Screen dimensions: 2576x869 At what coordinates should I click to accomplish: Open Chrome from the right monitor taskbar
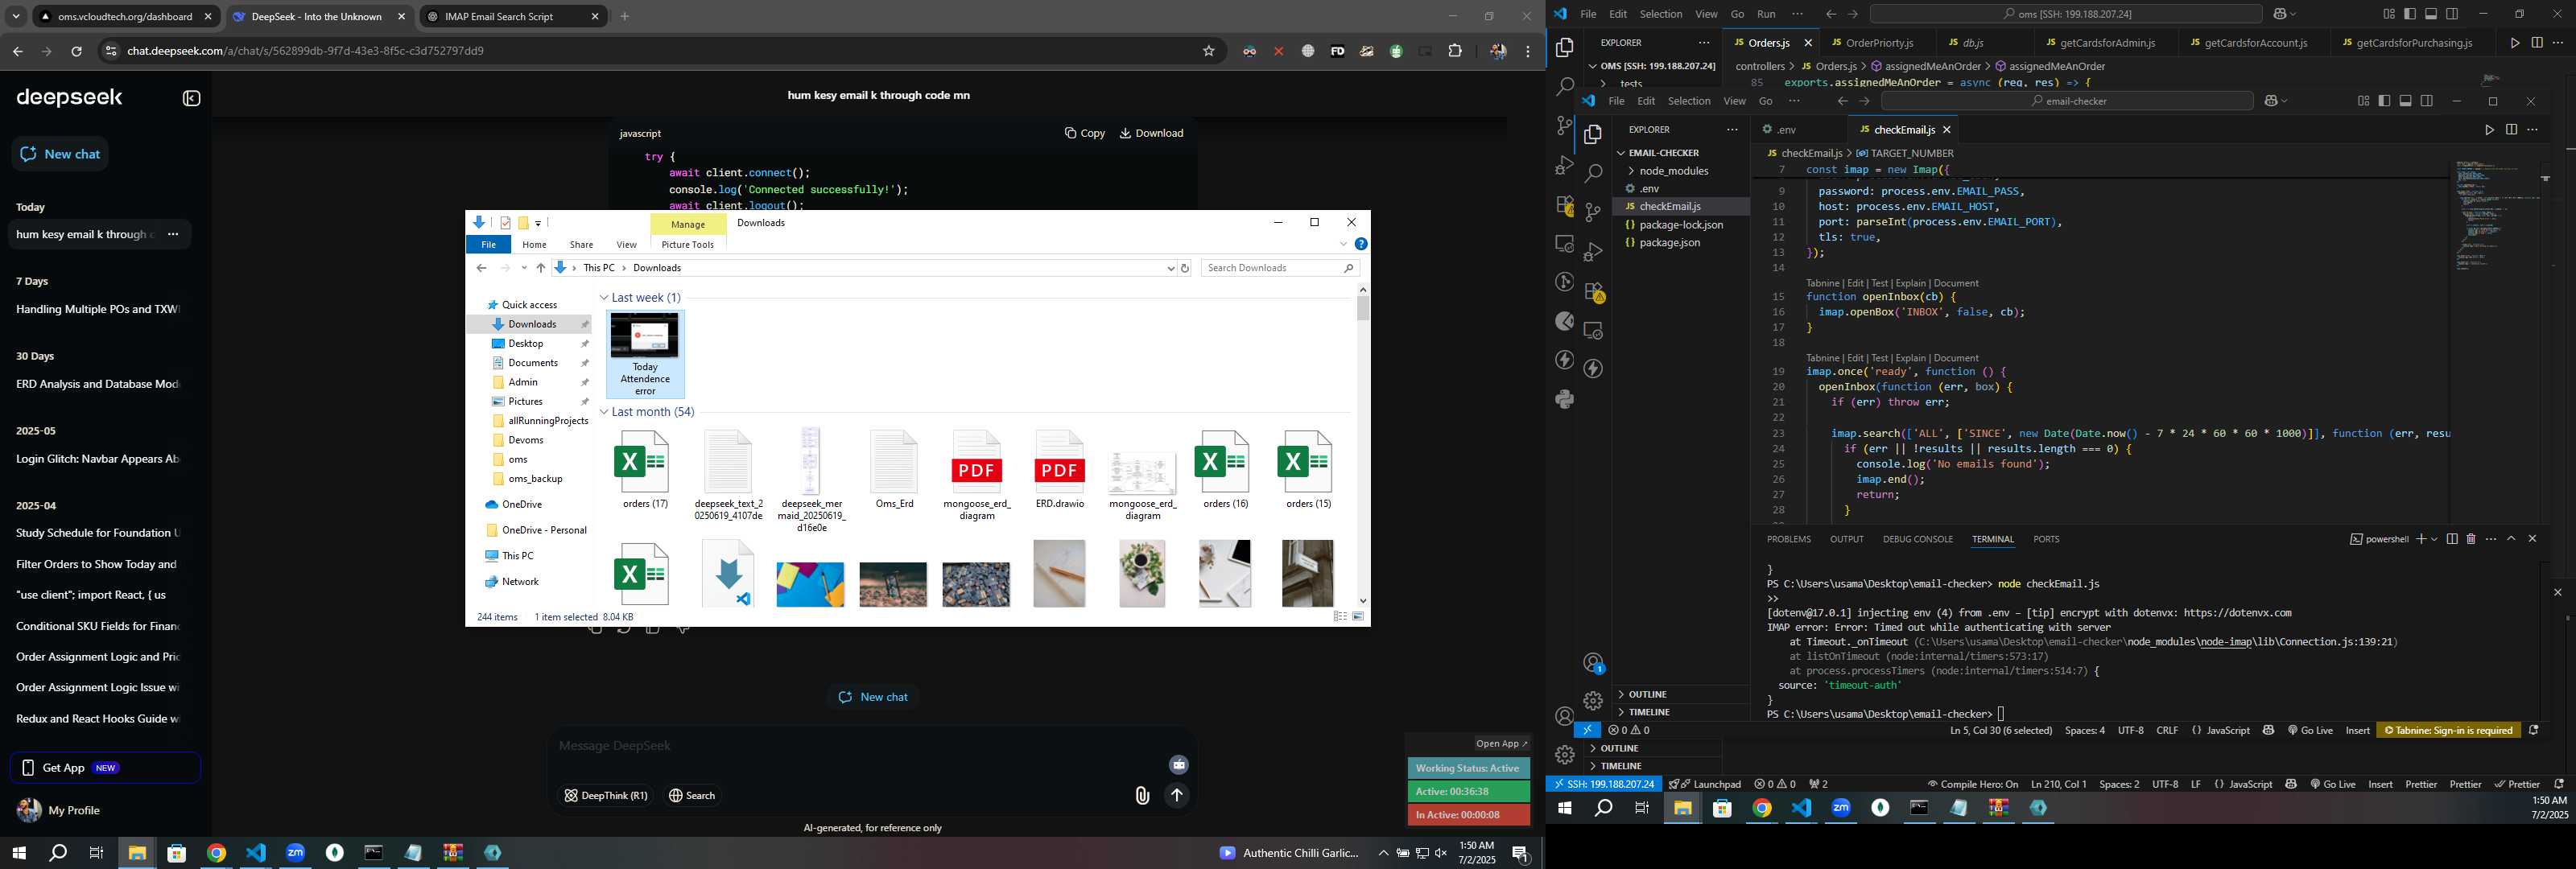tap(1762, 809)
